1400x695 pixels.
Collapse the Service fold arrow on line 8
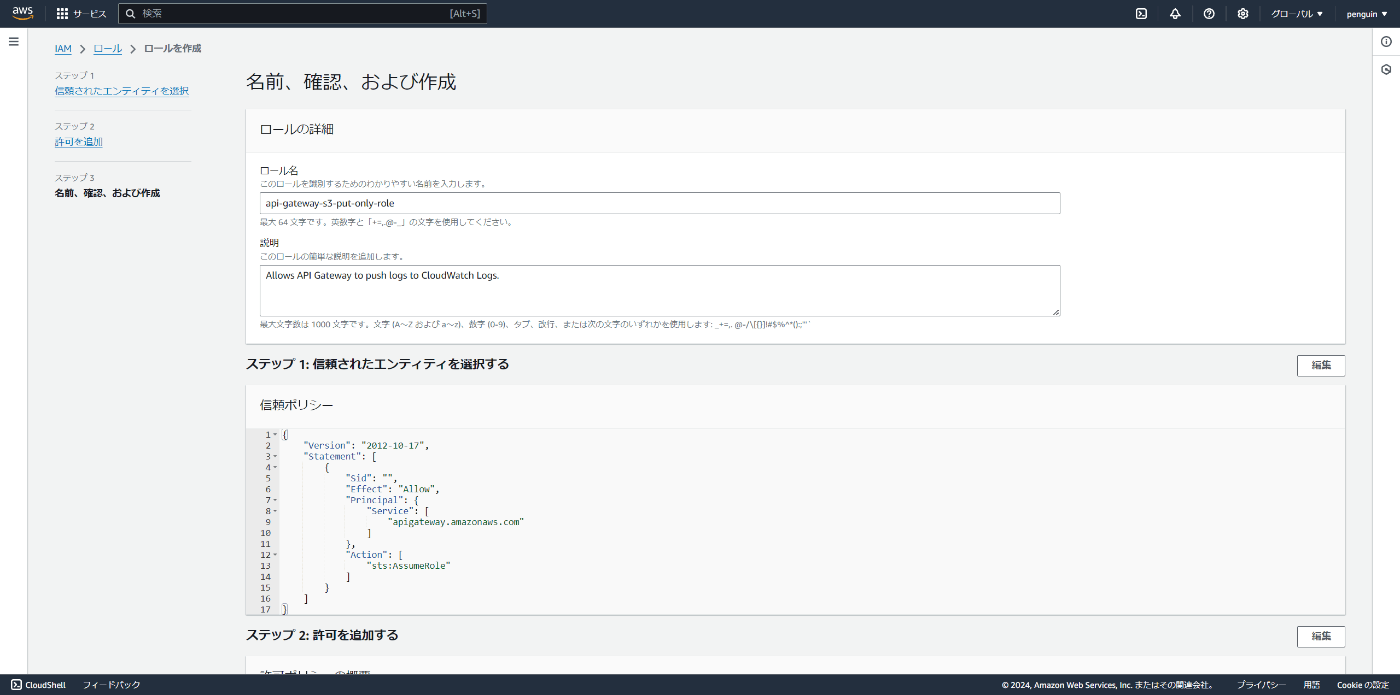click(275, 511)
